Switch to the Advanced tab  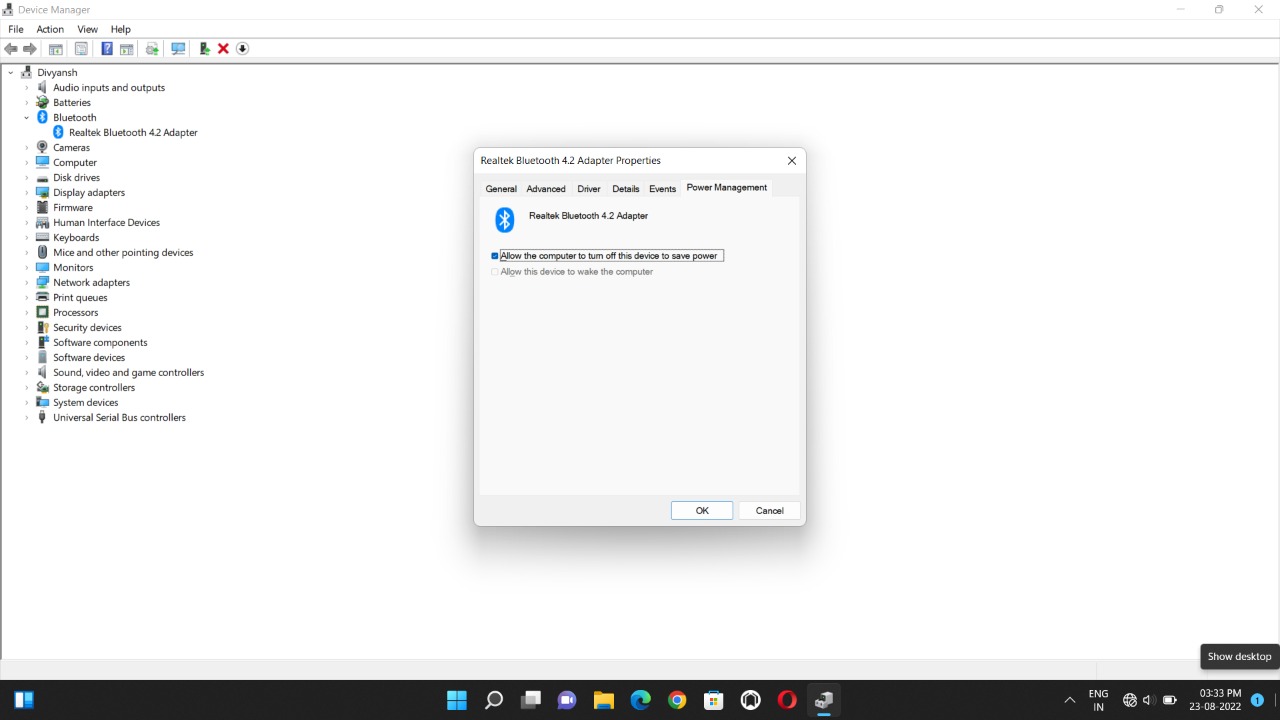546,189
